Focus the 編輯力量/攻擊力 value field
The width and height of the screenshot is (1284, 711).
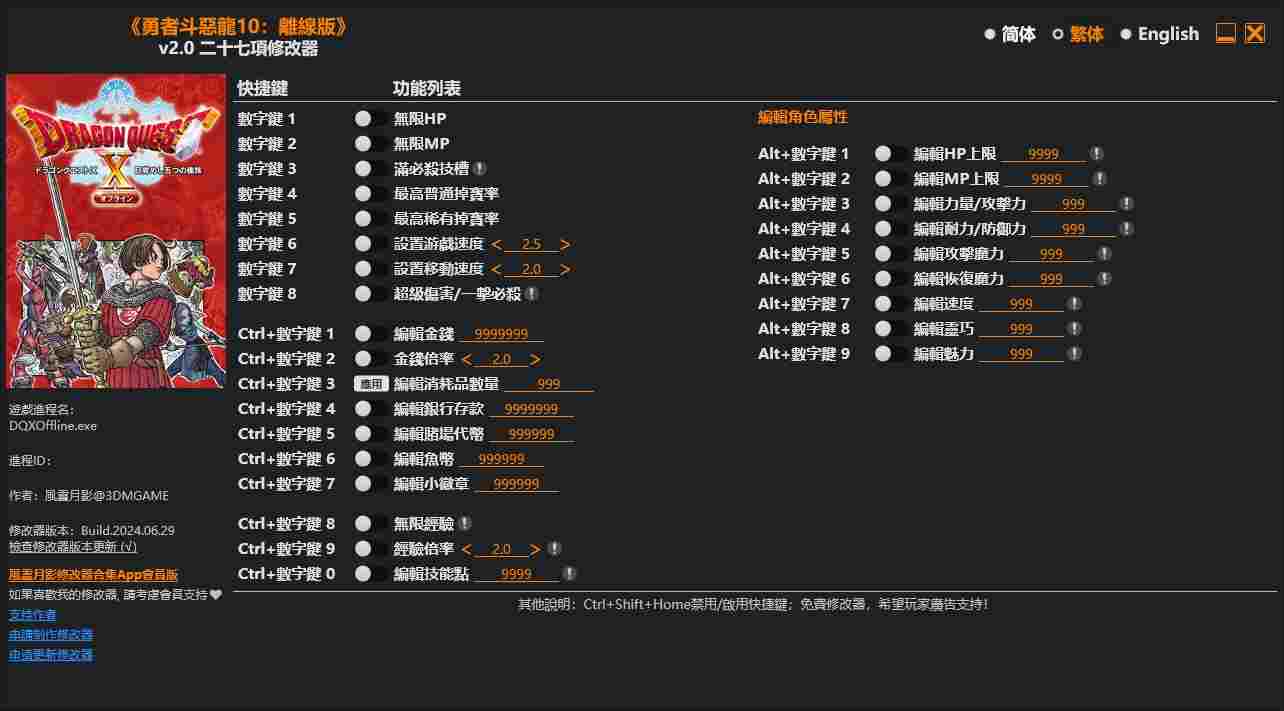pyautogui.click(x=1074, y=204)
